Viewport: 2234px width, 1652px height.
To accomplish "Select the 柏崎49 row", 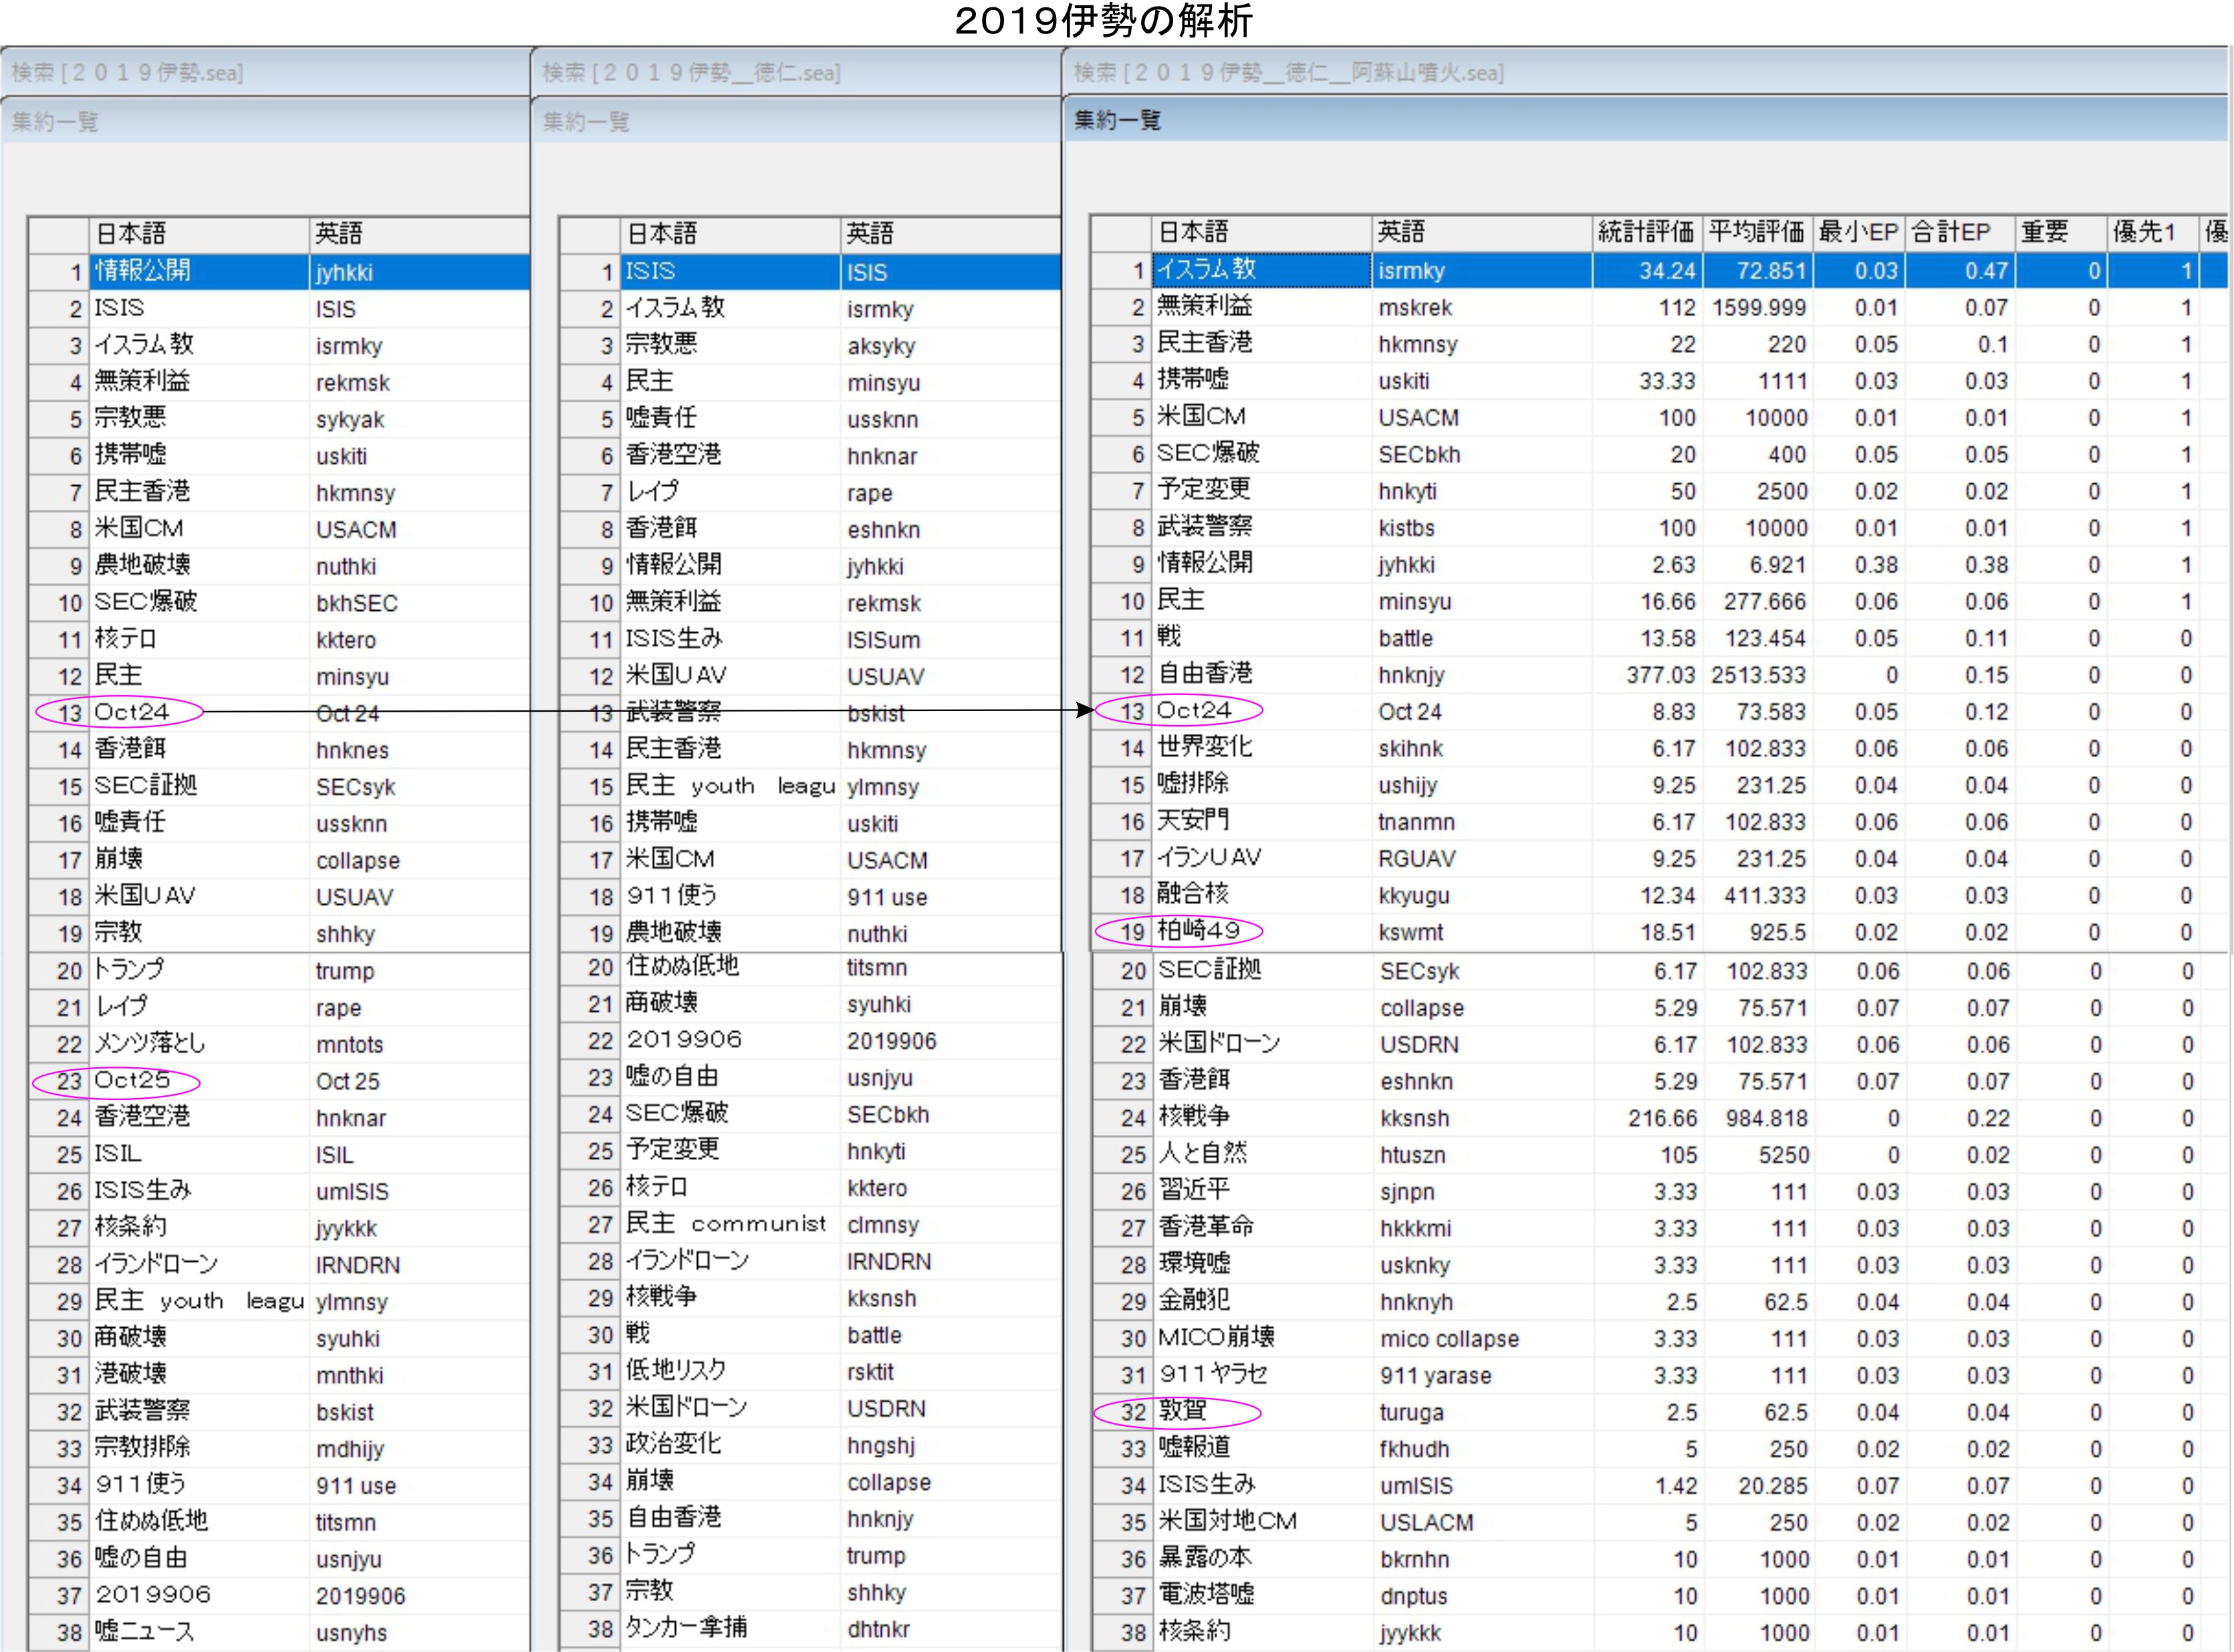I will point(1198,931).
